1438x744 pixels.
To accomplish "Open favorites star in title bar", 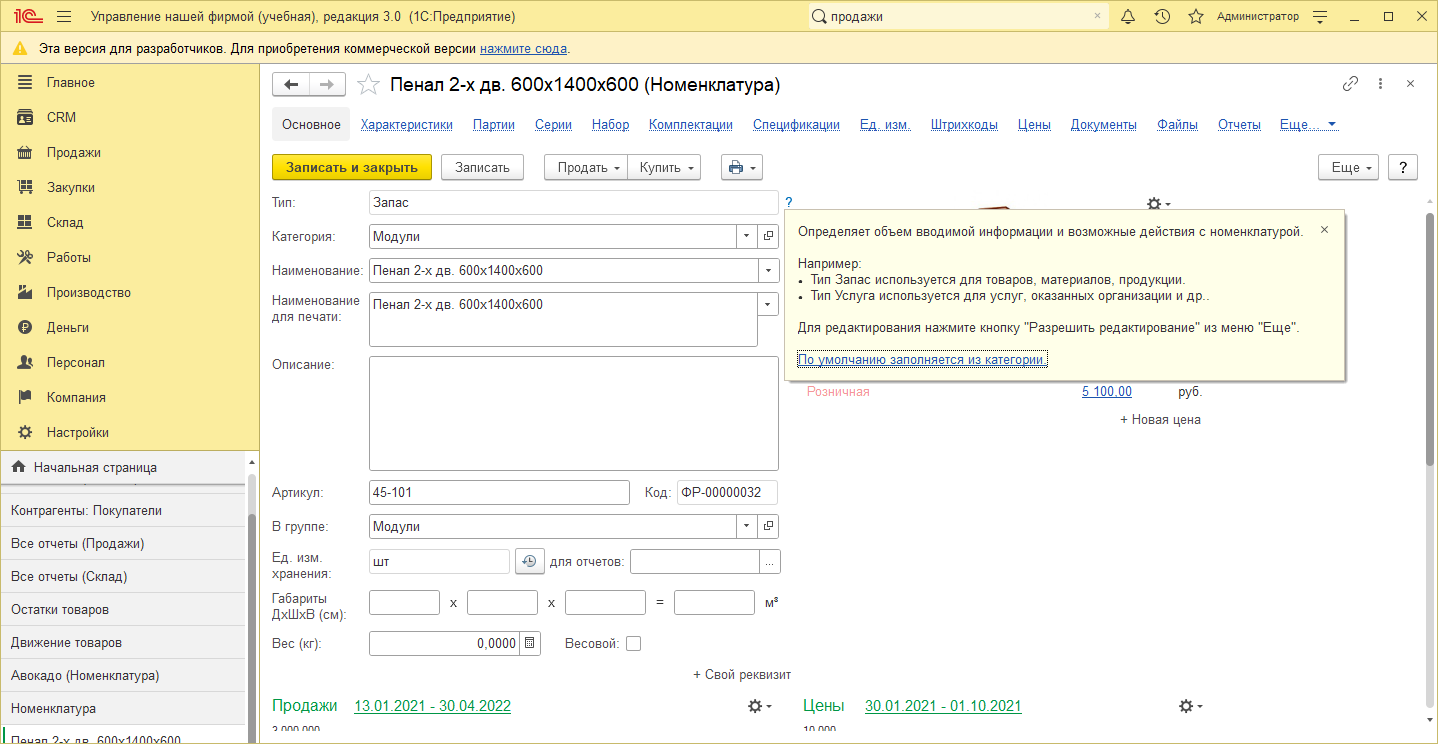I will tap(1195, 17).
